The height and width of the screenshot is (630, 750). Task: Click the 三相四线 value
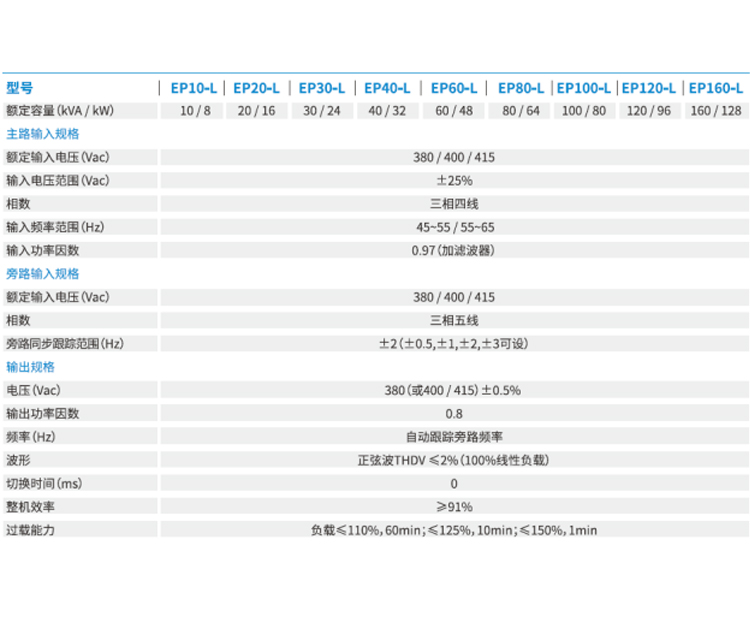tap(454, 204)
